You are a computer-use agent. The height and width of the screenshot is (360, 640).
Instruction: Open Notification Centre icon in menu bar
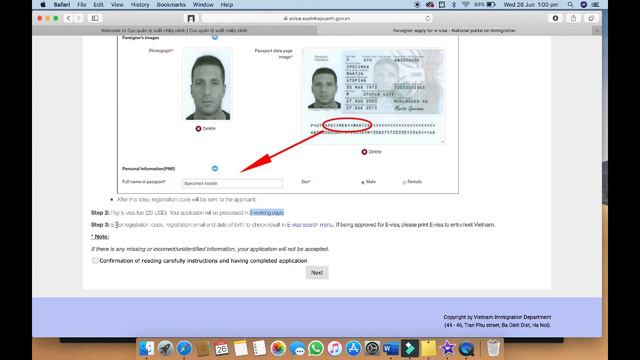tap(596, 5)
